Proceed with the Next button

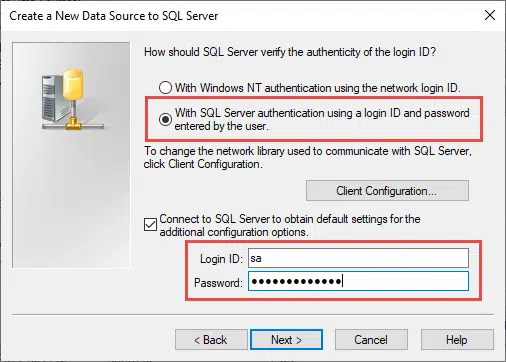(286, 340)
